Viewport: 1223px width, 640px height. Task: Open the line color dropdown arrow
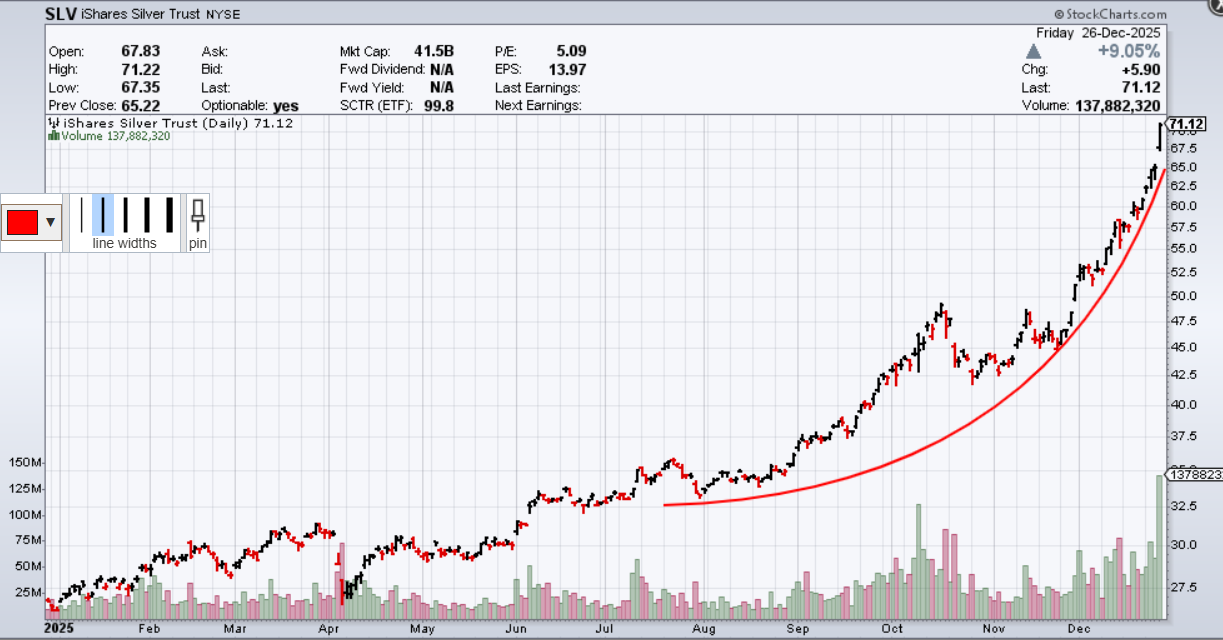[x=51, y=222]
